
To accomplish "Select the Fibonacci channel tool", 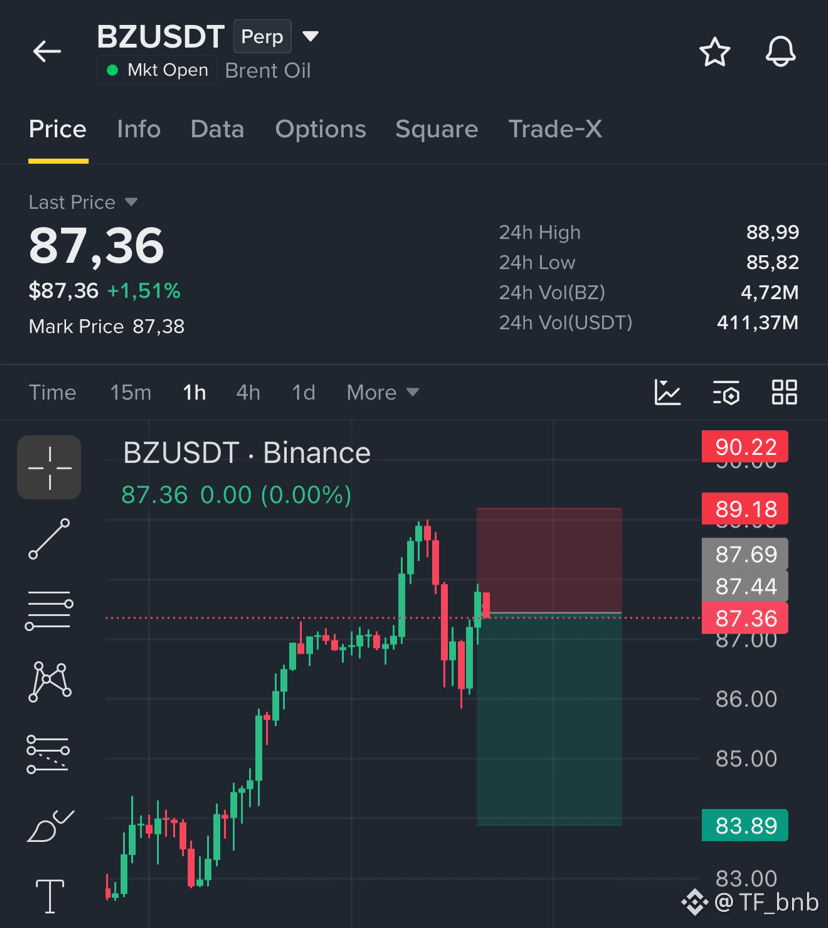I will (x=48, y=753).
